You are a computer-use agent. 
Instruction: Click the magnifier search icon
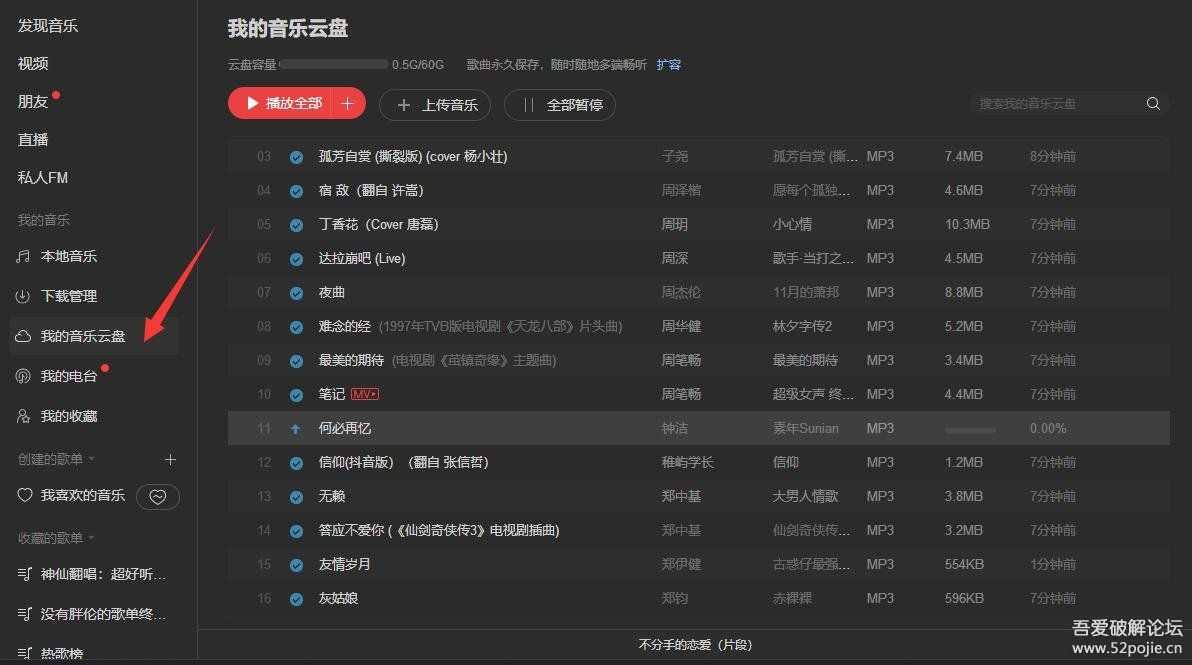(x=1153, y=103)
